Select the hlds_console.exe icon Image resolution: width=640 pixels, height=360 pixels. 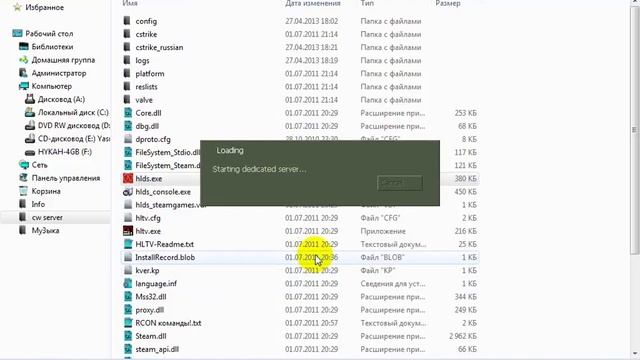128,191
